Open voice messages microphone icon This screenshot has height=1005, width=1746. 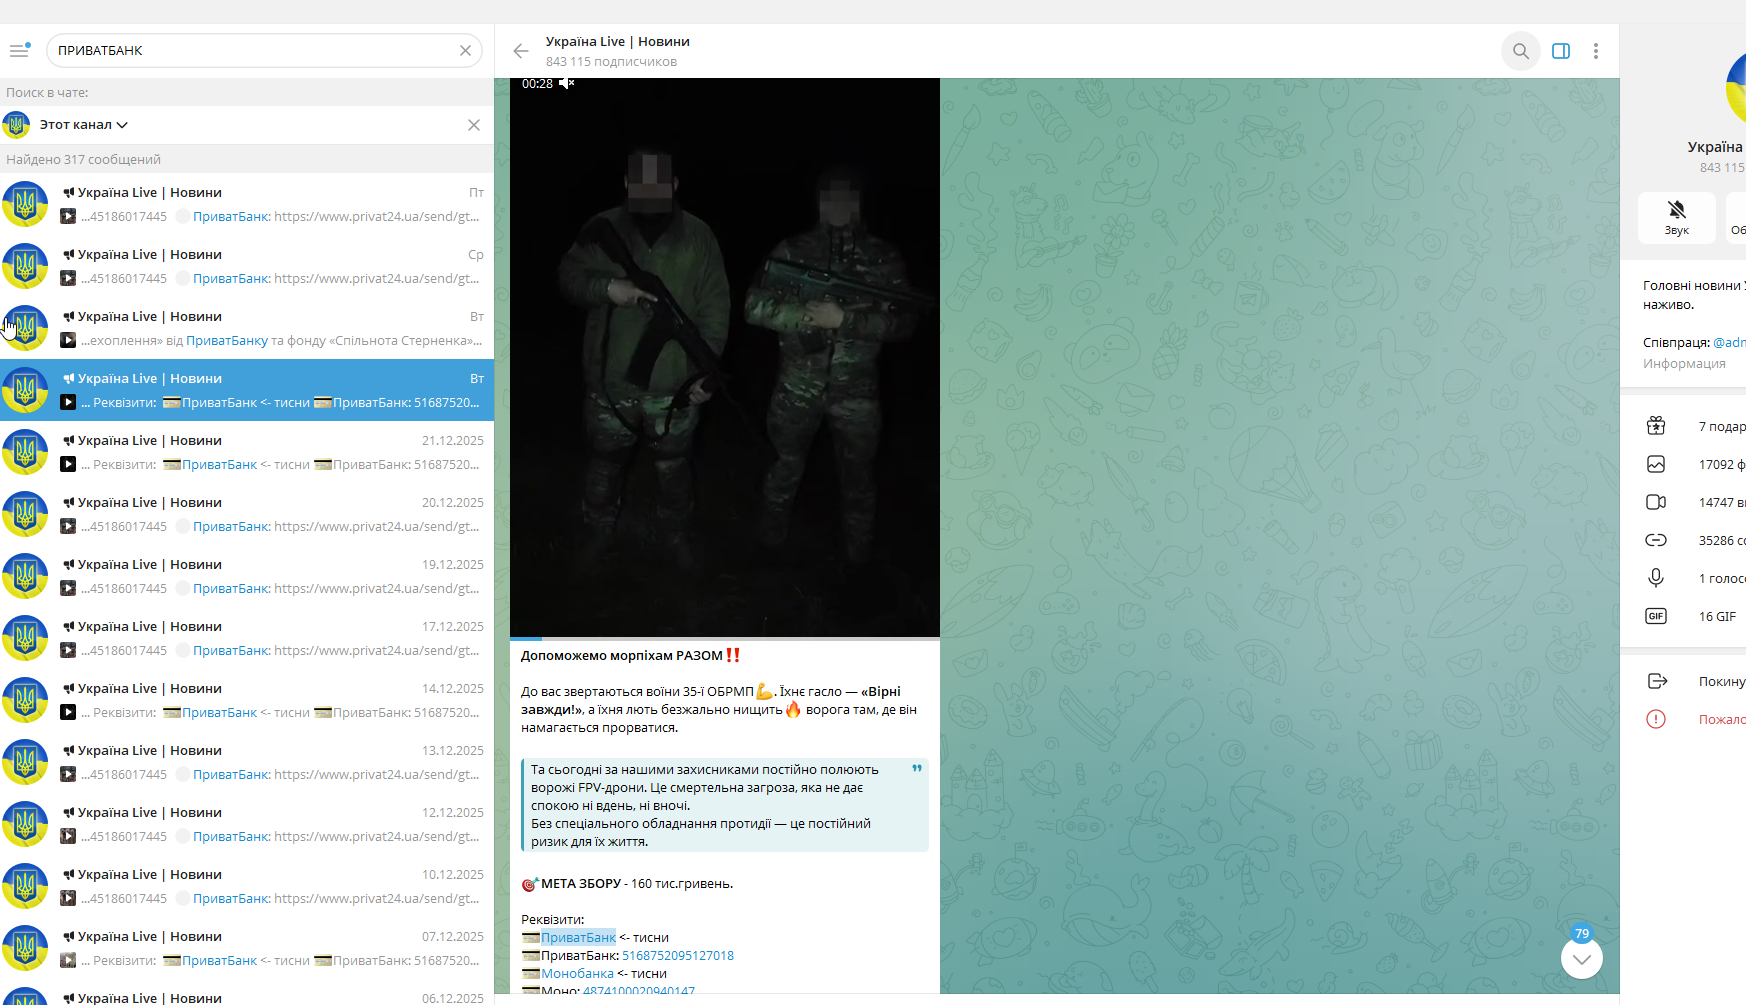pyautogui.click(x=1656, y=578)
